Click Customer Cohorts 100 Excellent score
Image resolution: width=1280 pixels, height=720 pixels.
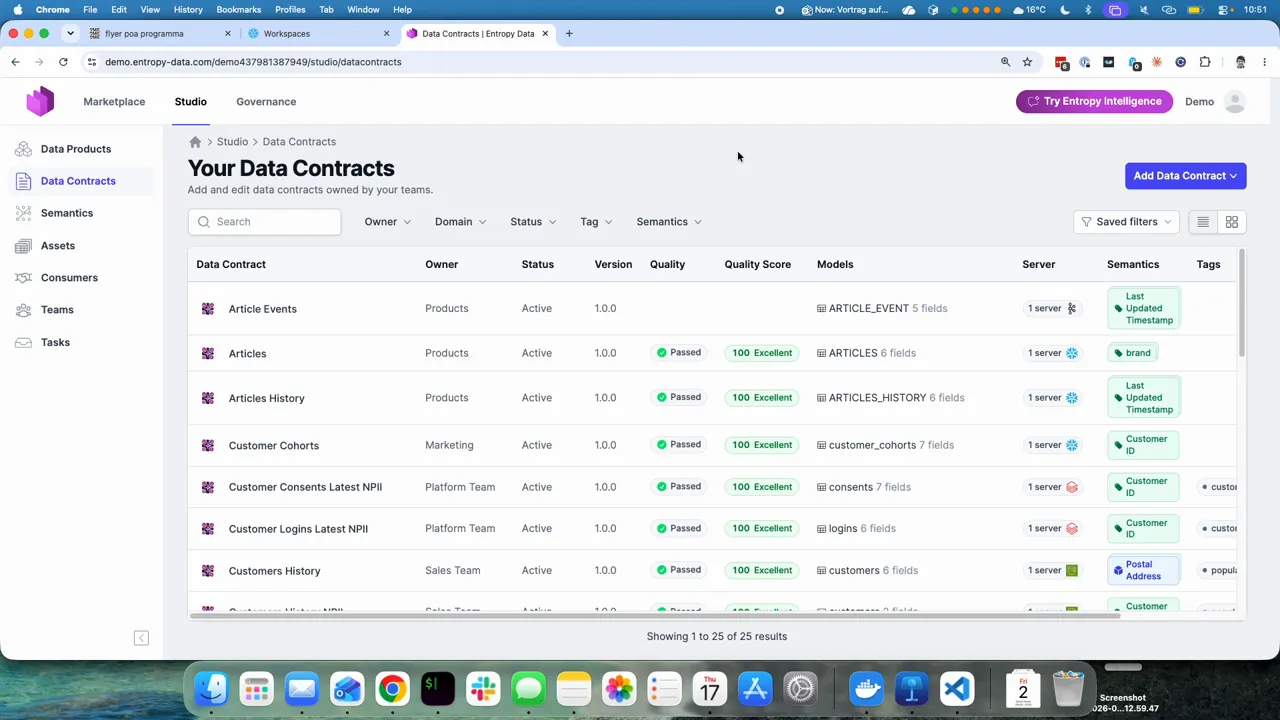(762, 445)
